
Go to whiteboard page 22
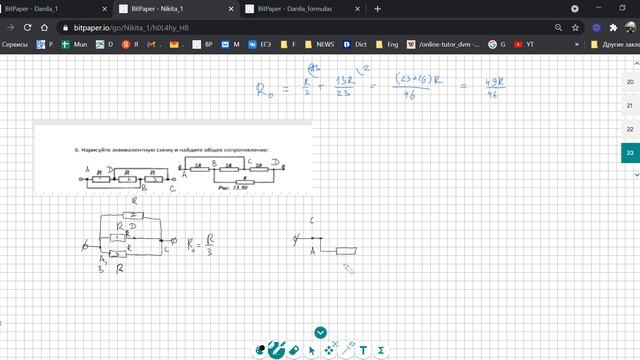tap(630, 129)
